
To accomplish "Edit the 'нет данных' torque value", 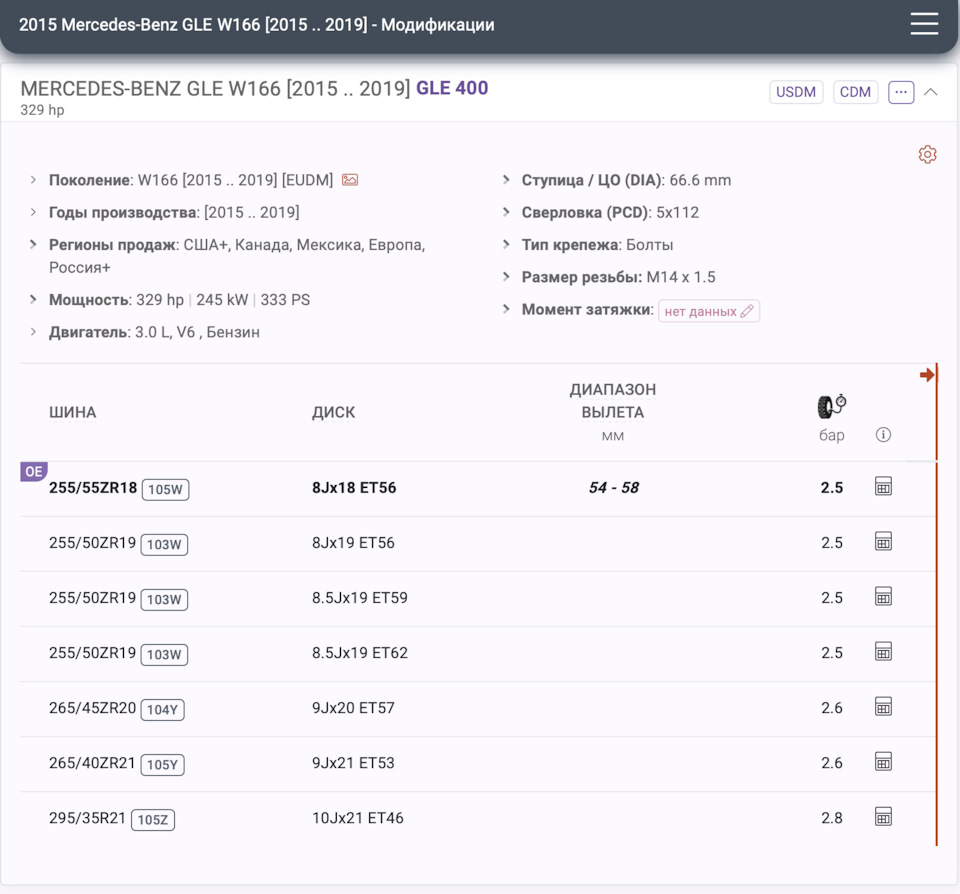I will (x=708, y=311).
